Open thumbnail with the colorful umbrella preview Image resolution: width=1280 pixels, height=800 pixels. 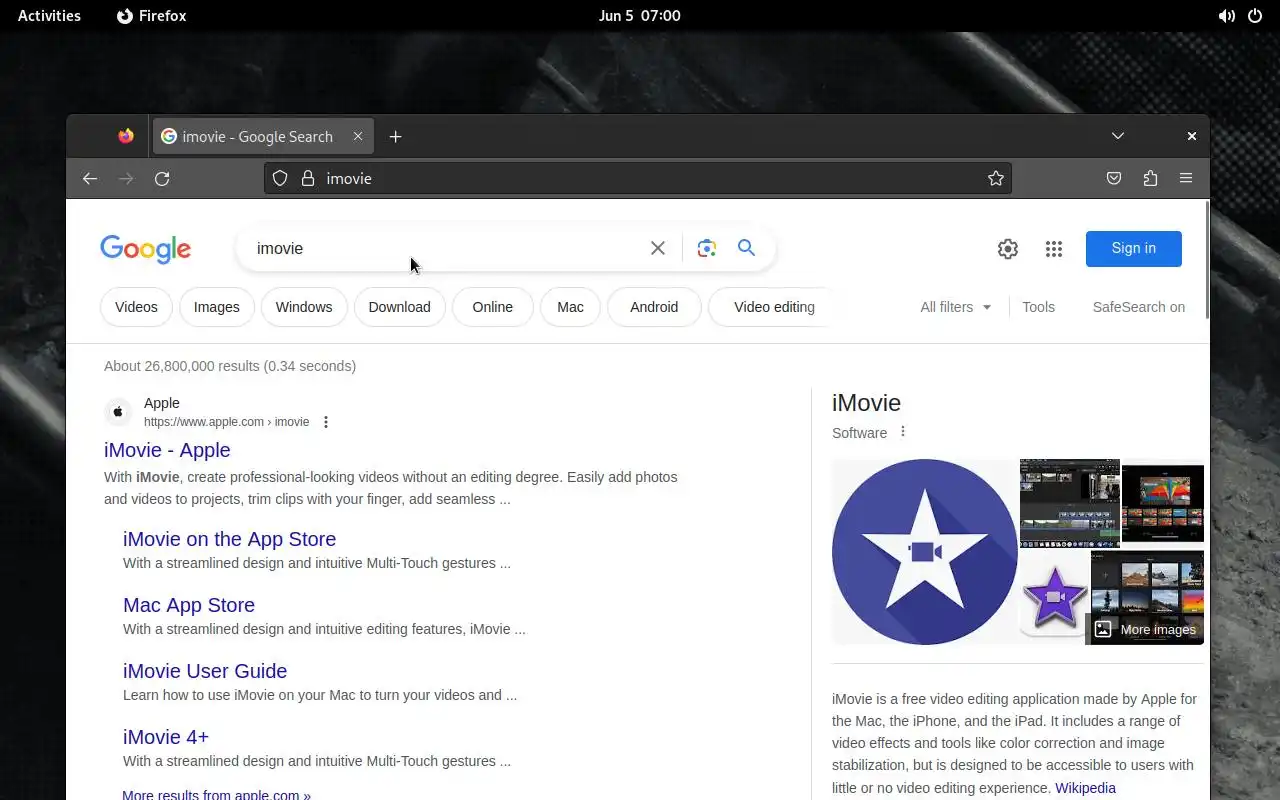click(x=1163, y=503)
